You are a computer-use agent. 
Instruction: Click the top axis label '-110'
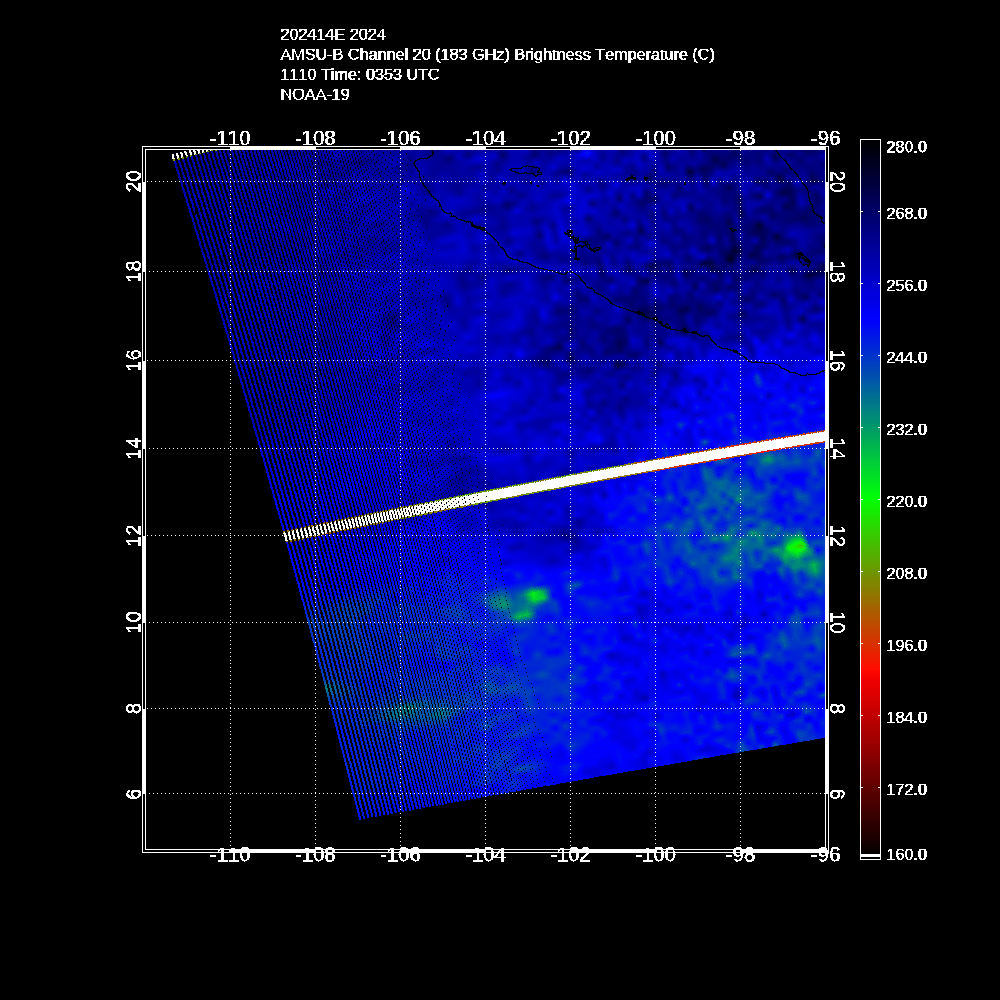tap(230, 138)
